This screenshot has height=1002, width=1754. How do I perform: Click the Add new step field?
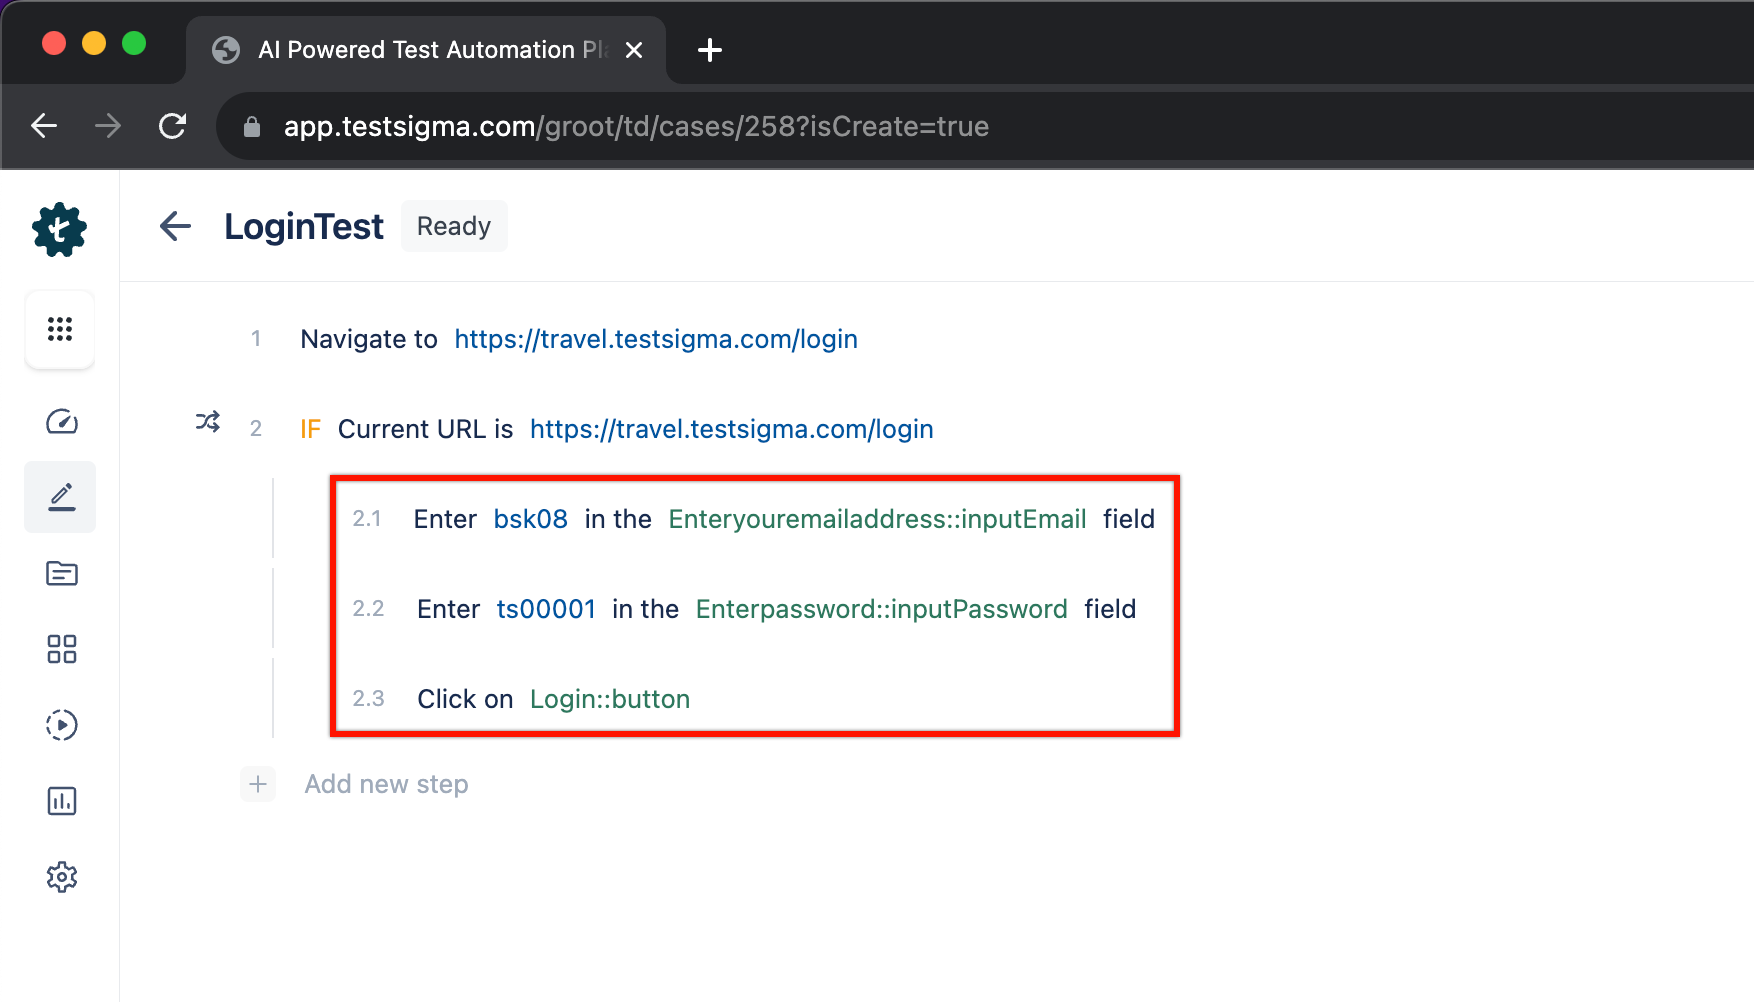[386, 784]
